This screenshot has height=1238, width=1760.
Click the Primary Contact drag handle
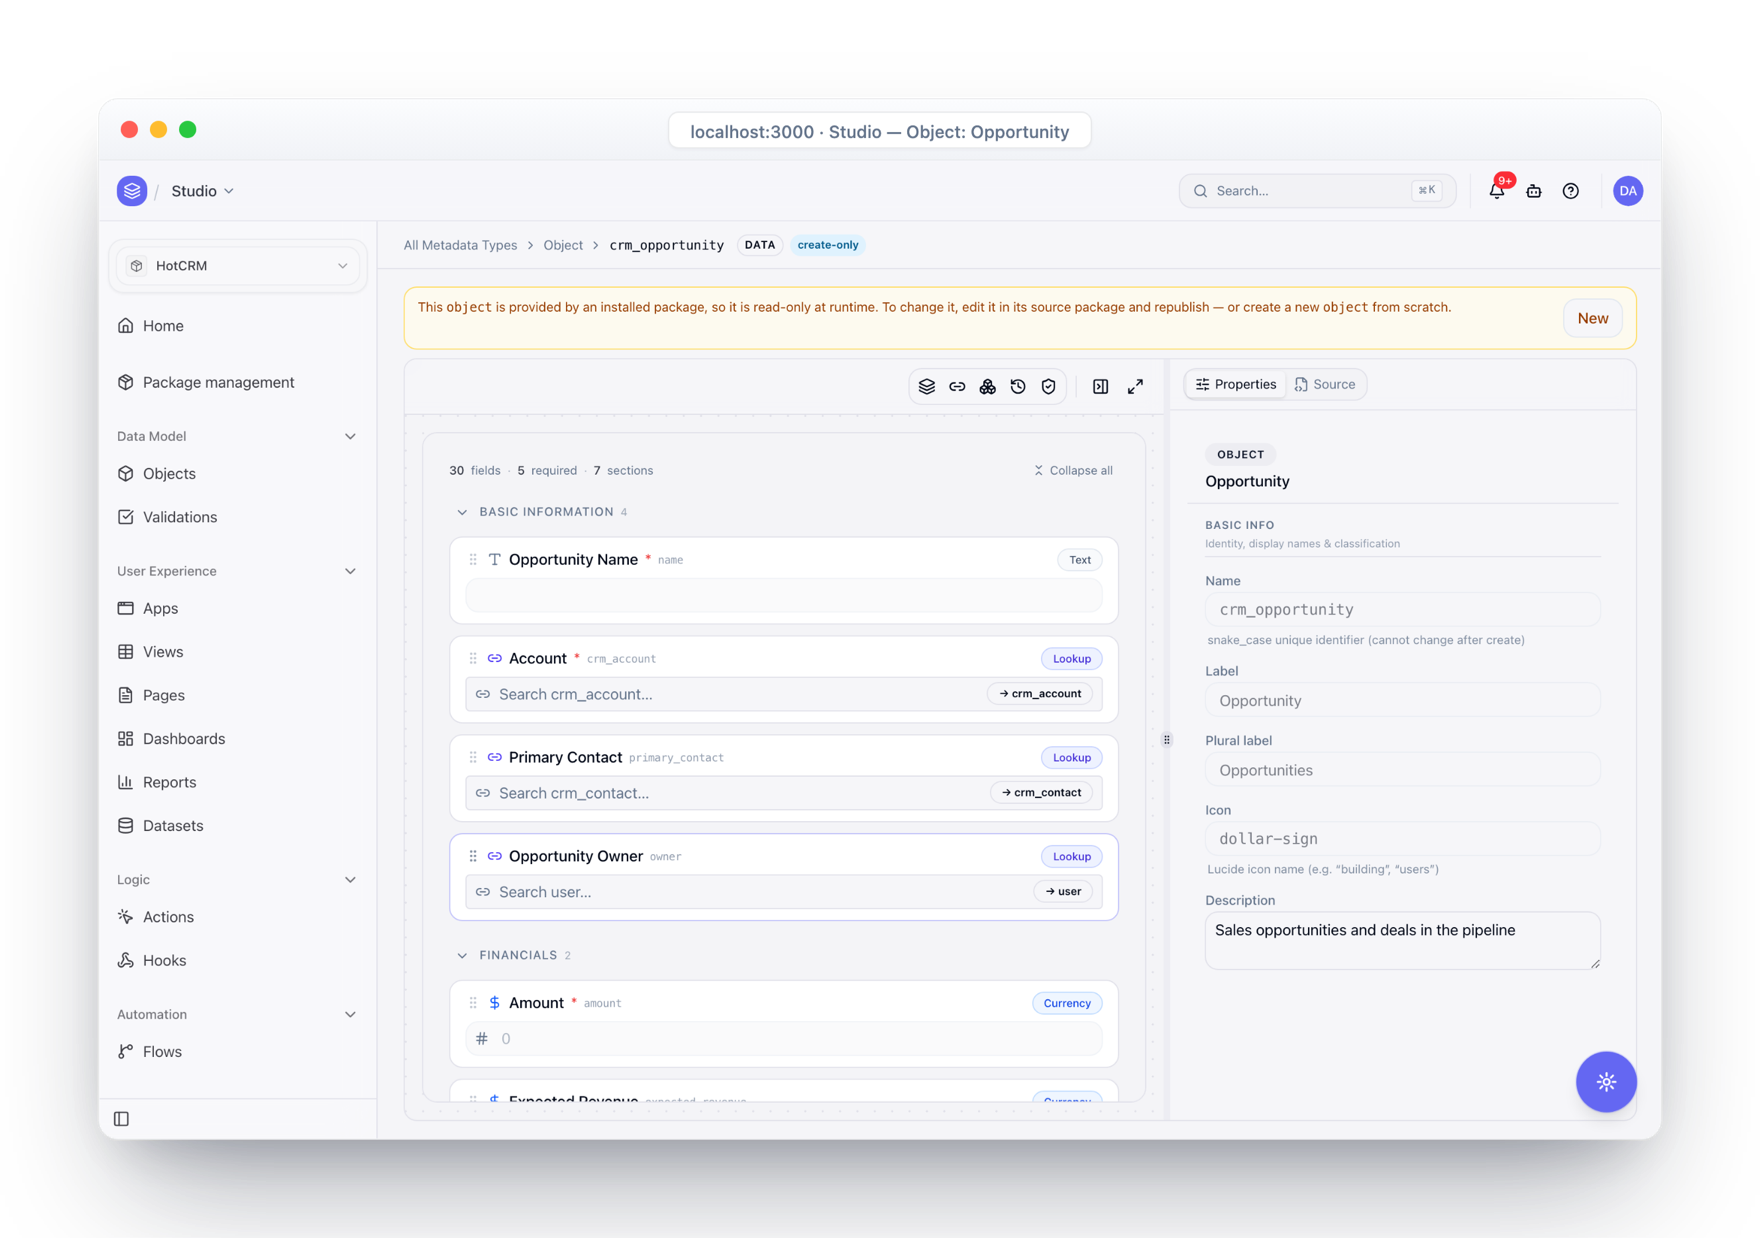pyautogui.click(x=473, y=758)
